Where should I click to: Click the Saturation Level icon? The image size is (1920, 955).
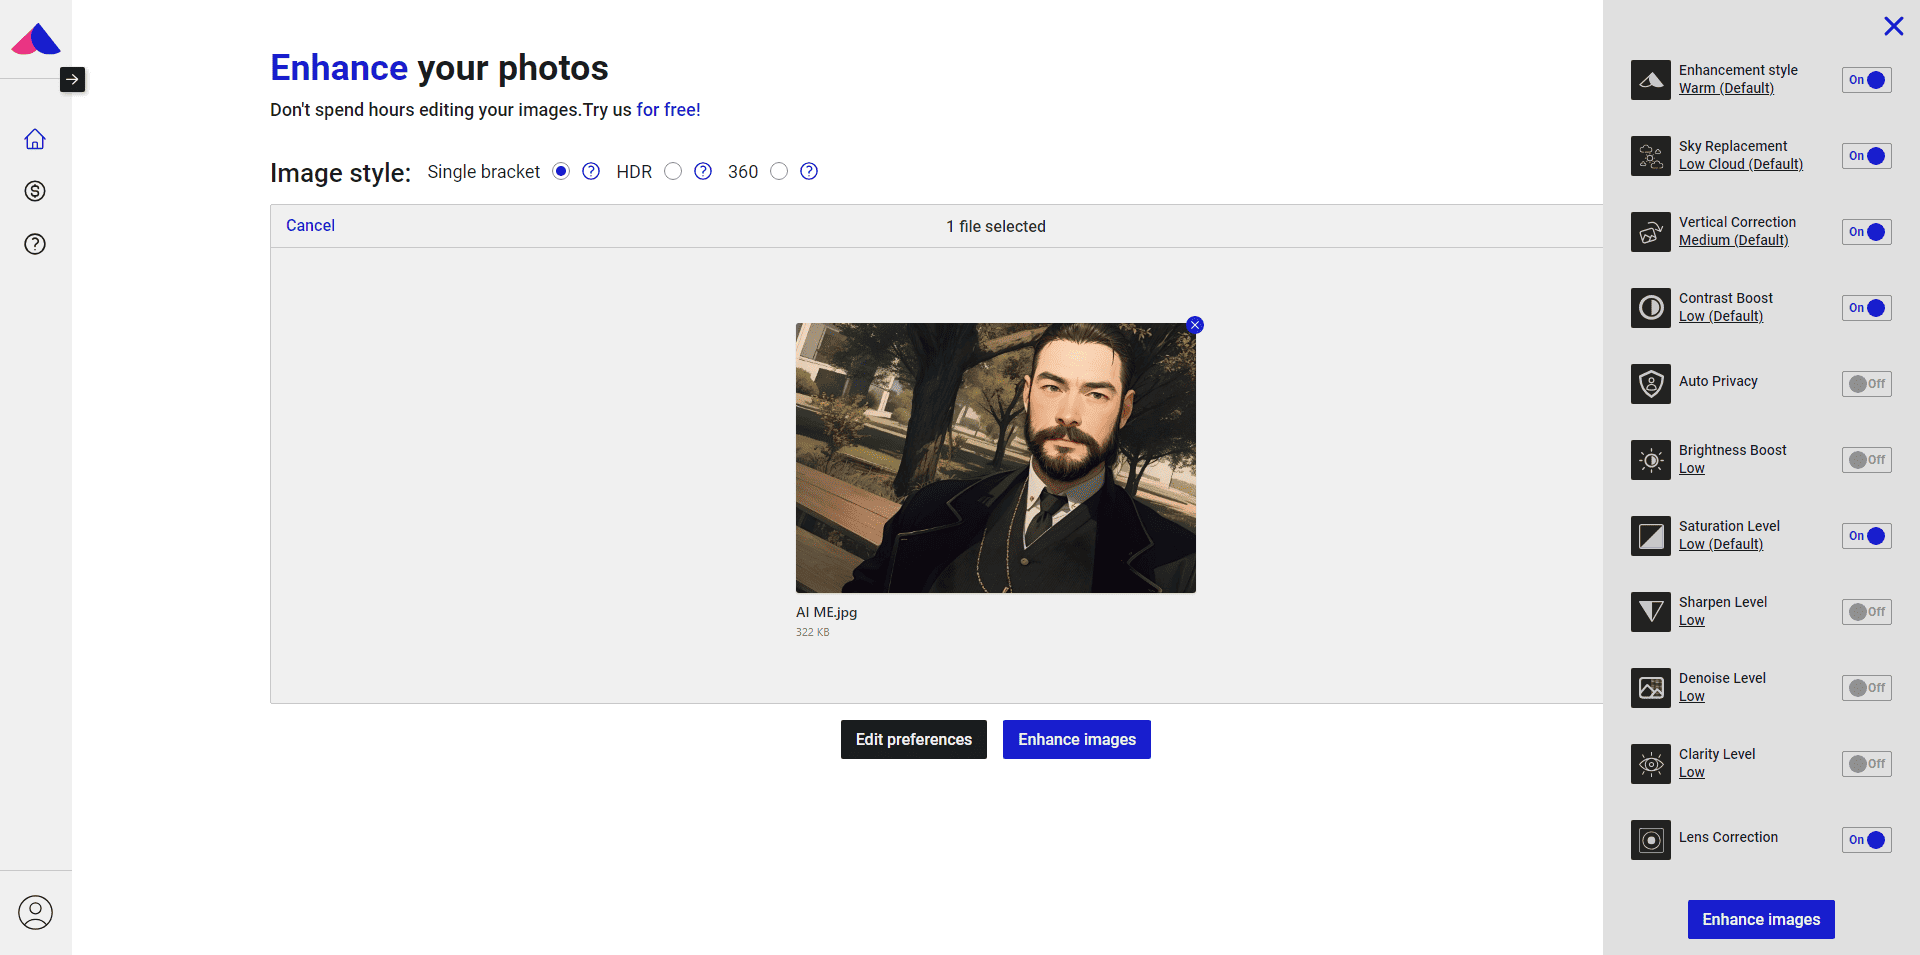click(1651, 536)
